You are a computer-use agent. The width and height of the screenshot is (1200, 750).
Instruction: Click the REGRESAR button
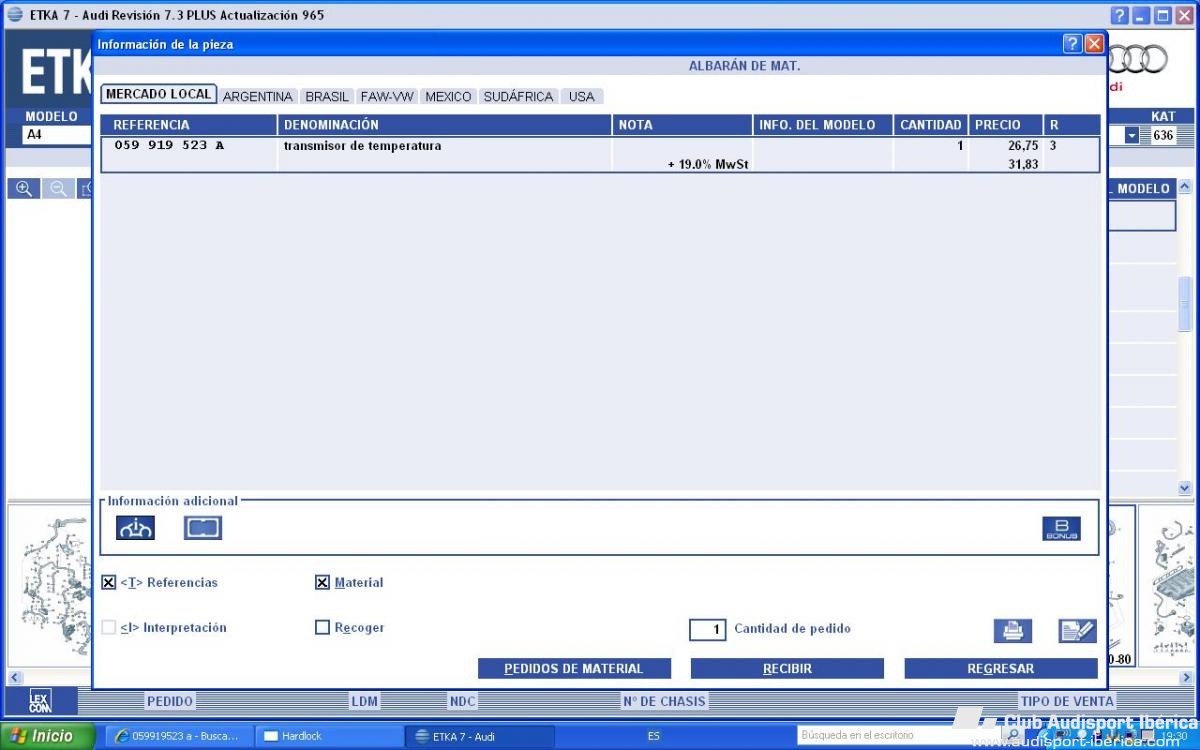1001,668
